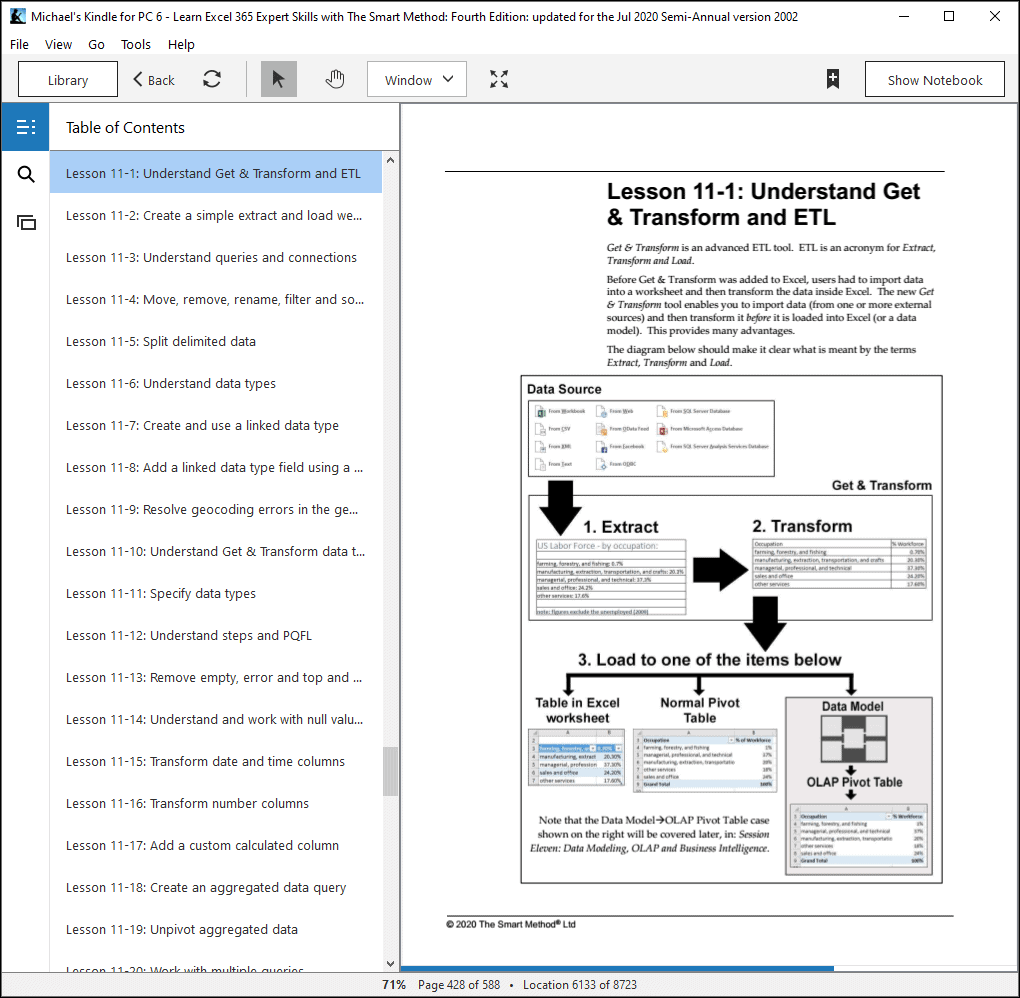Open the search magnifier in sidebar
1020x998 pixels.
point(25,174)
